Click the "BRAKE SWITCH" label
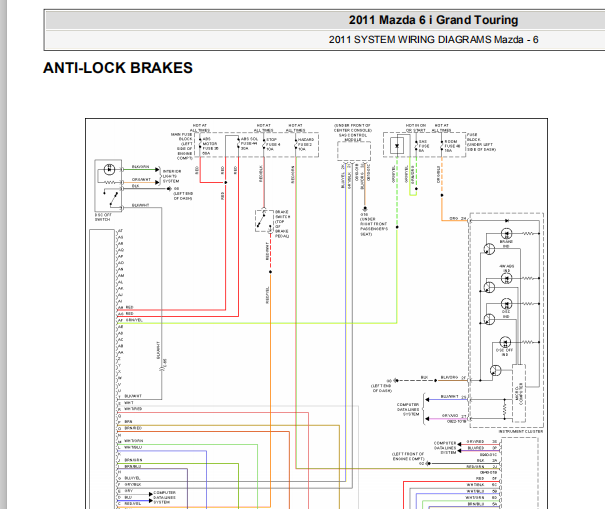 [282, 214]
